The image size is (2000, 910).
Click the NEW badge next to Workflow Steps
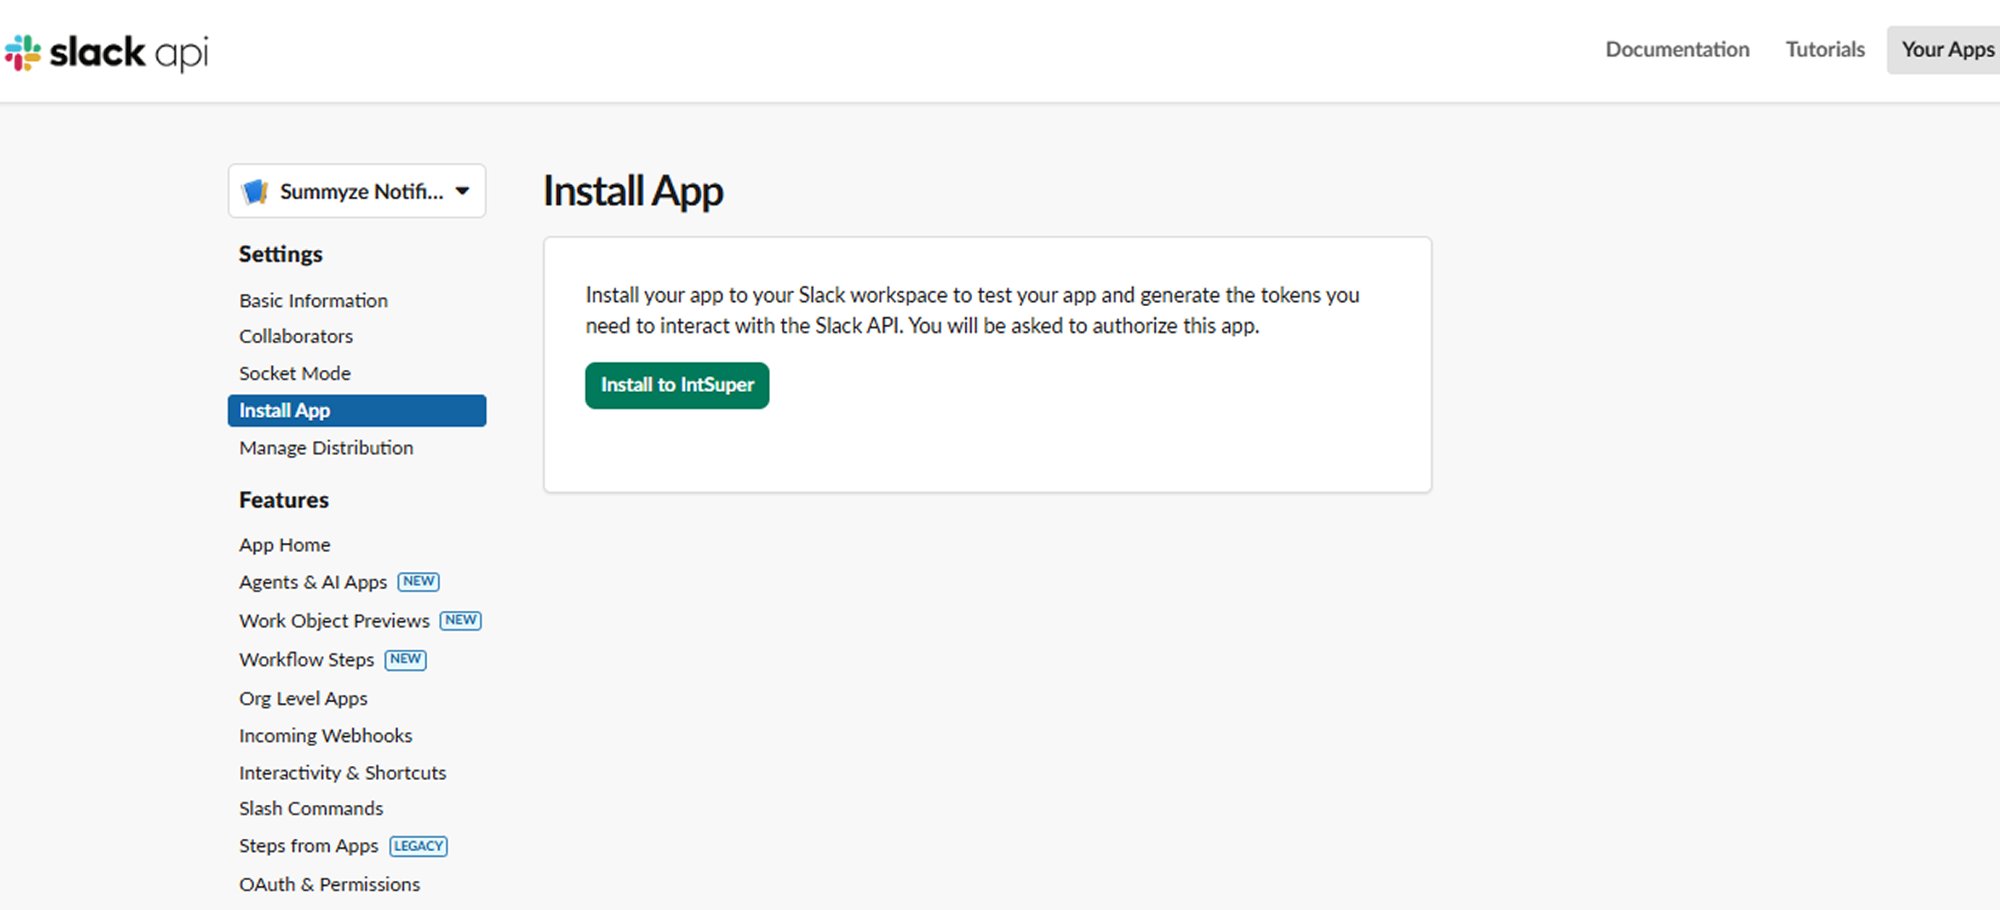point(405,659)
